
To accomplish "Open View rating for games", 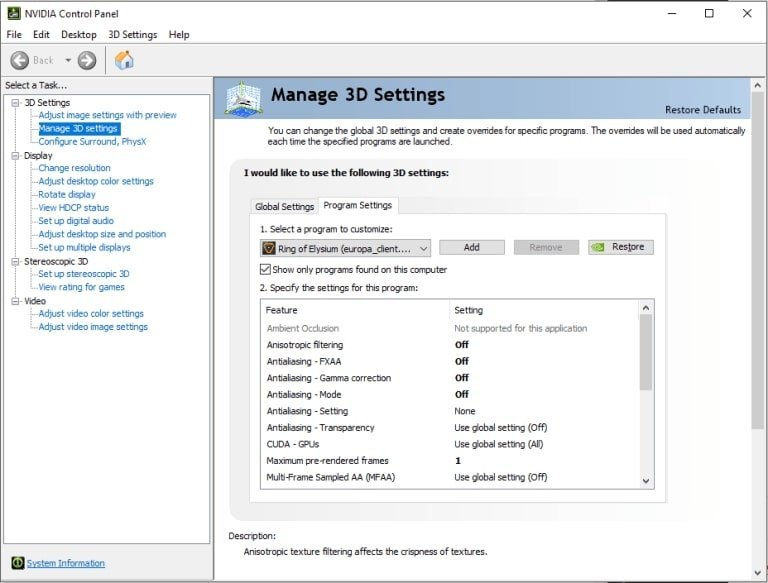I will pyautogui.click(x=81, y=287).
